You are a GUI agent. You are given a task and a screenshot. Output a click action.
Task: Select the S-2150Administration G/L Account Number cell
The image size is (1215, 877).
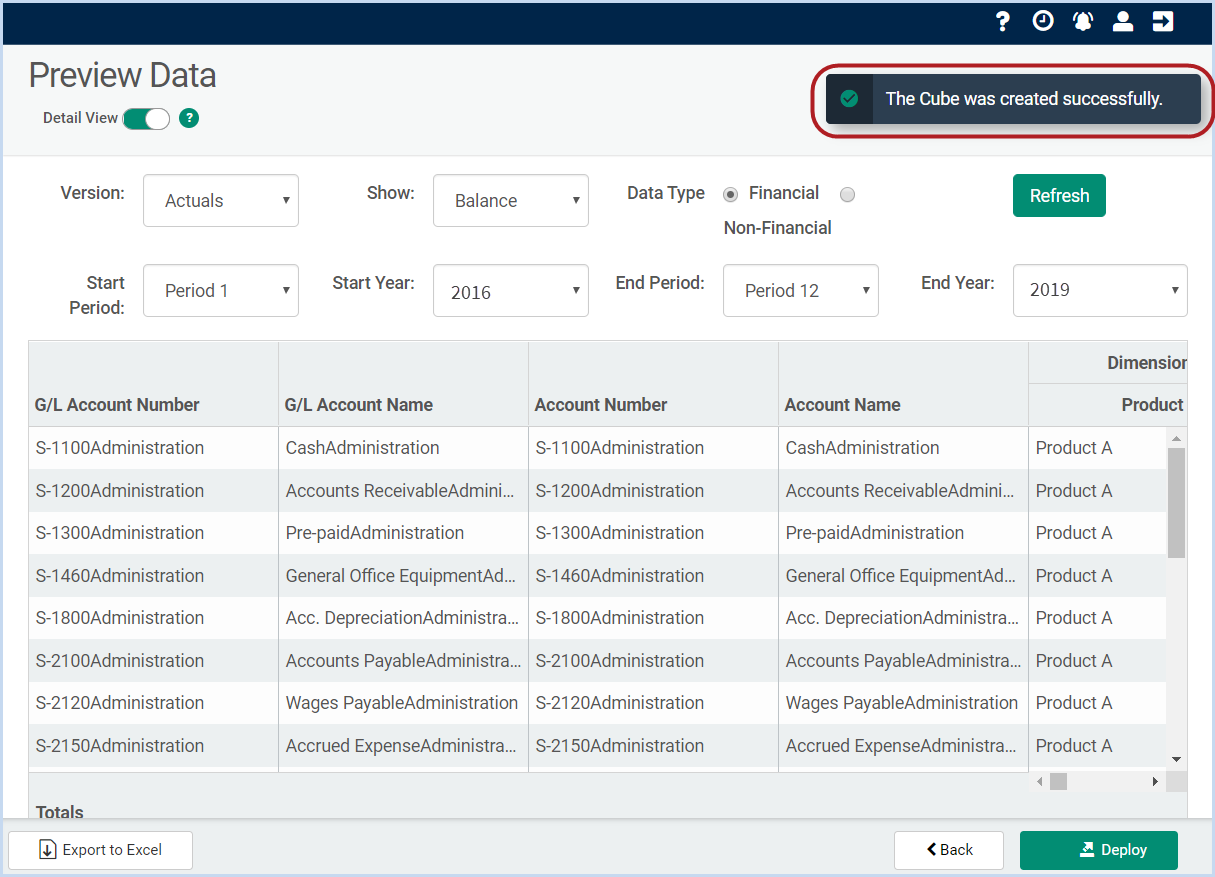(153, 746)
